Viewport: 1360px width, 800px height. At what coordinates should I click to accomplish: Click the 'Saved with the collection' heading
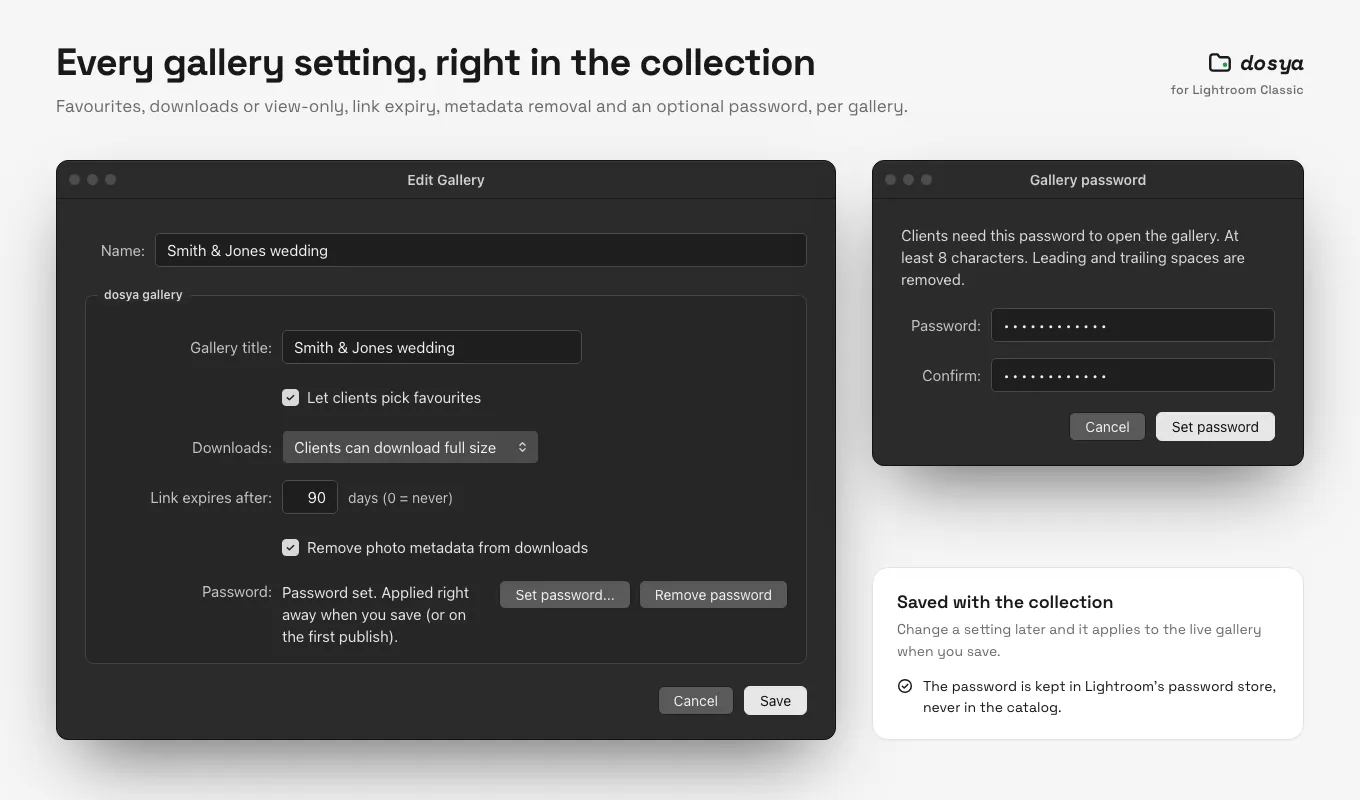[1005, 602]
